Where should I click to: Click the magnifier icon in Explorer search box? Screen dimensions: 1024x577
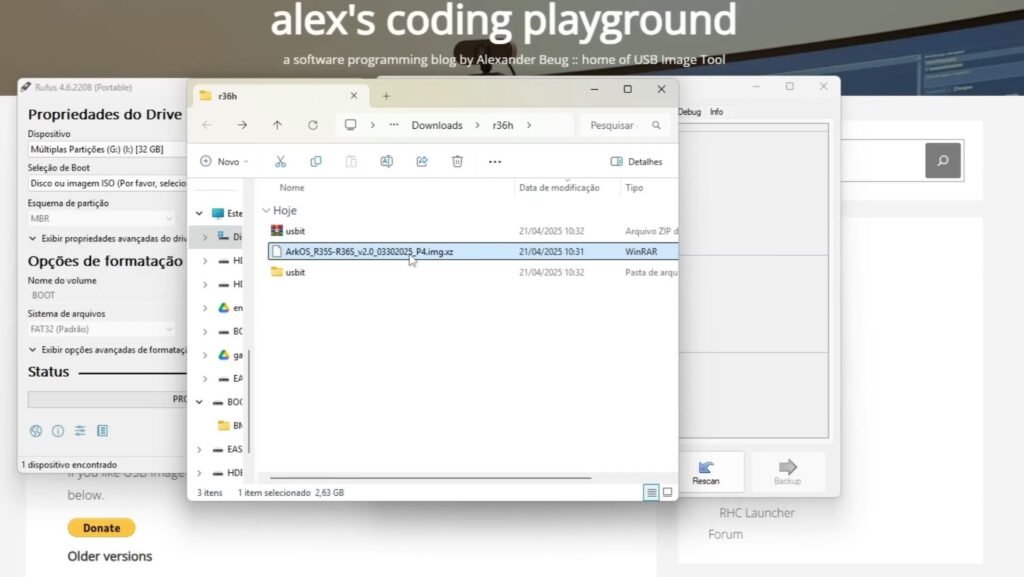tap(656, 125)
